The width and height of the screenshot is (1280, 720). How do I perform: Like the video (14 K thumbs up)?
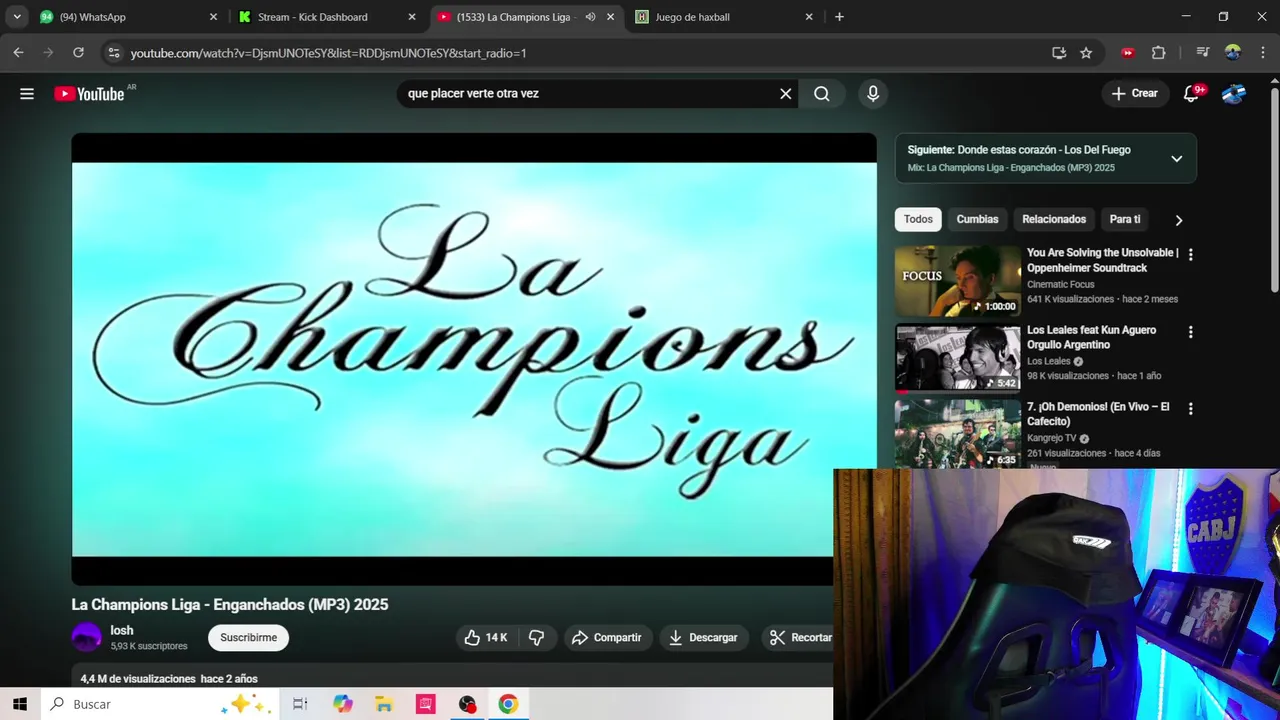[486, 638]
